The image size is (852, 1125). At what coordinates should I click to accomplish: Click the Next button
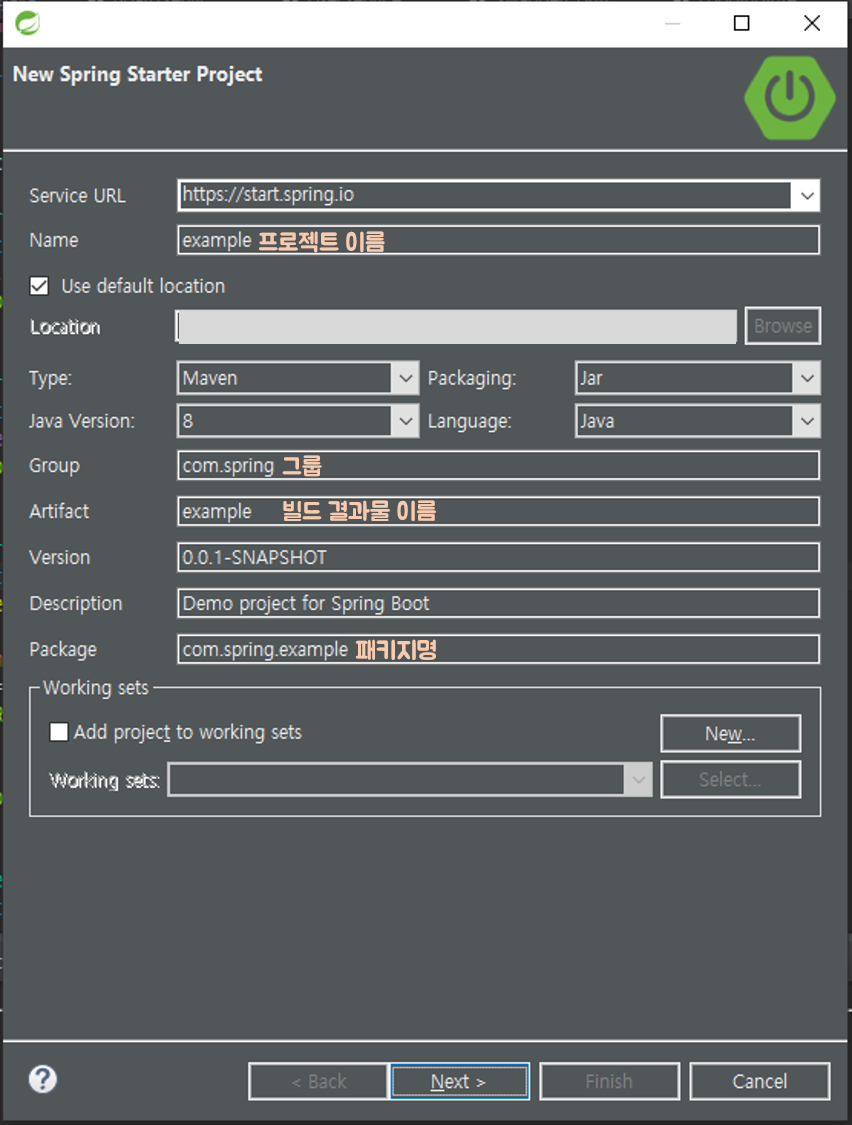[x=459, y=1081]
